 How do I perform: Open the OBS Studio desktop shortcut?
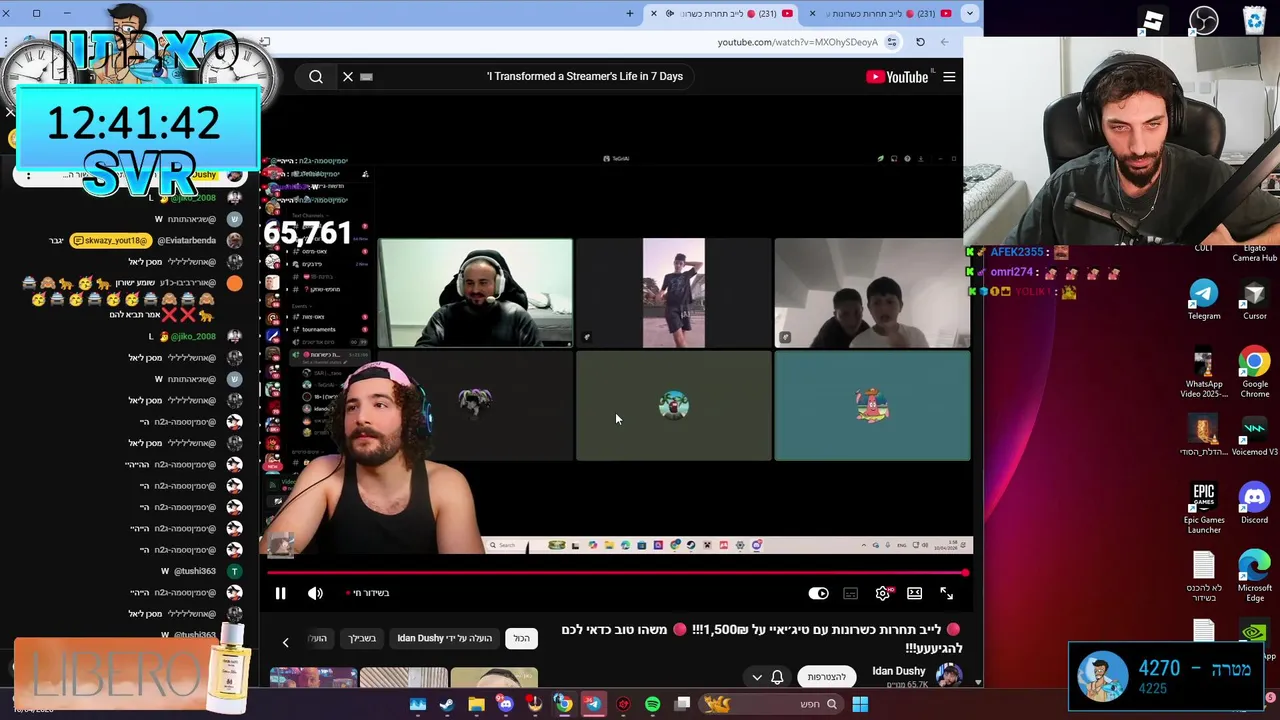click(x=1204, y=20)
